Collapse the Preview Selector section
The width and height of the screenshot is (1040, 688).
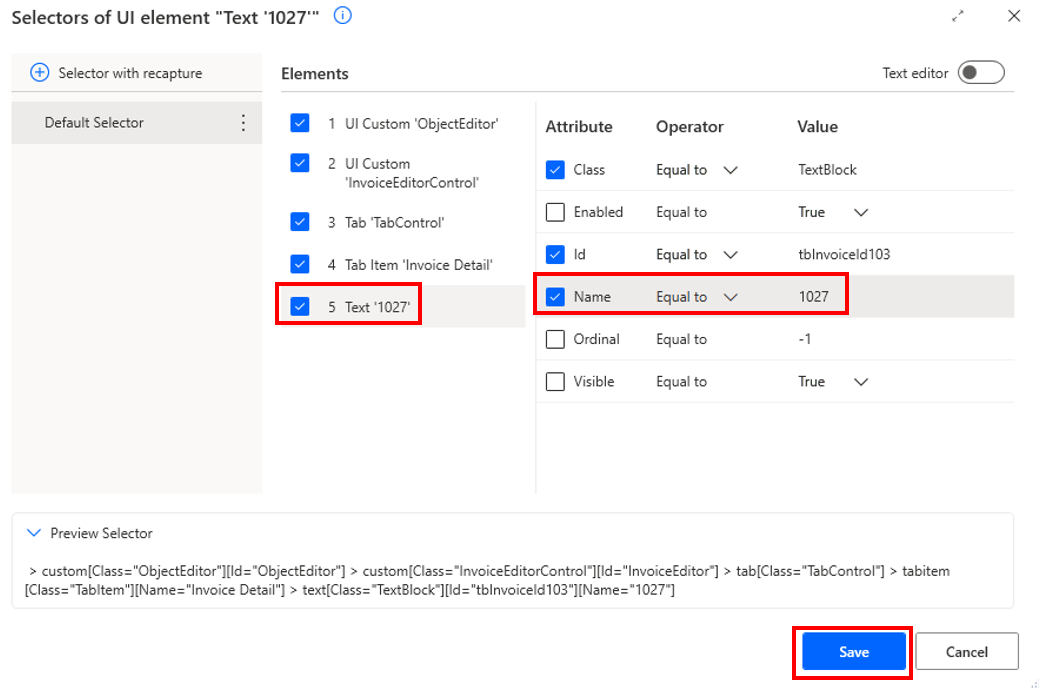pos(34,533)
